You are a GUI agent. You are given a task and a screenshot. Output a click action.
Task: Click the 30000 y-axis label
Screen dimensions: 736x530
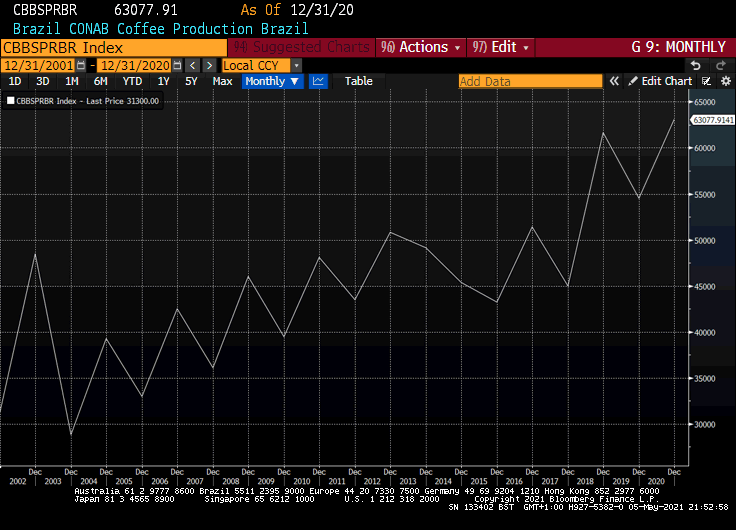pos(705,424)
